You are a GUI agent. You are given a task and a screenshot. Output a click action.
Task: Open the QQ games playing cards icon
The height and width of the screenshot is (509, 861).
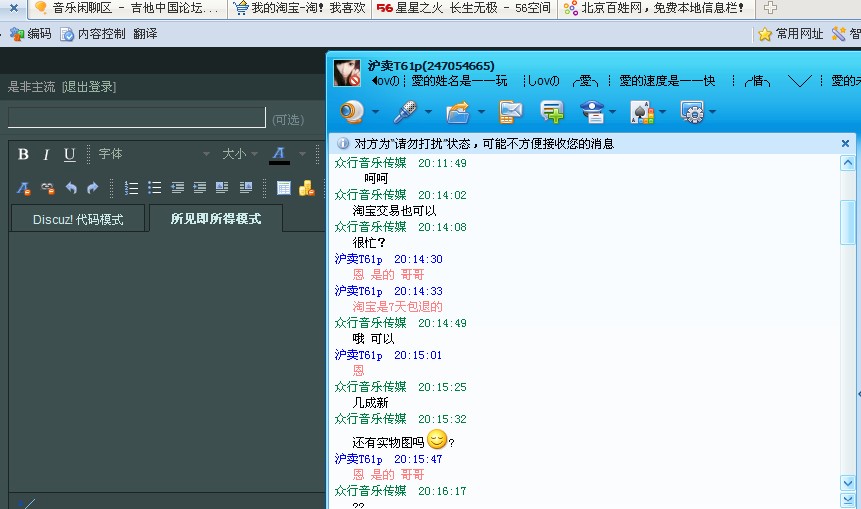point(641,111)
